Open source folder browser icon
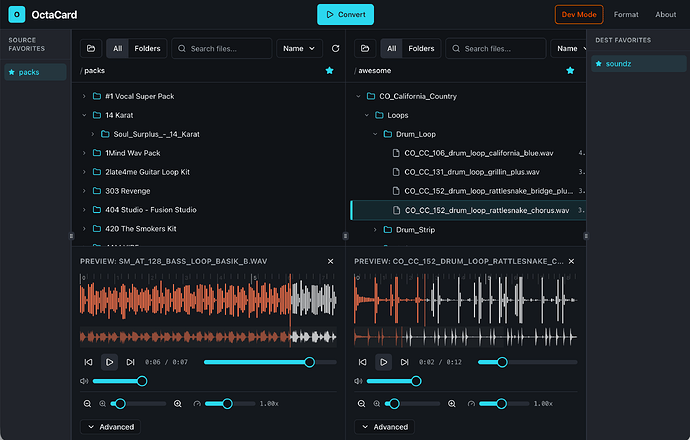 90,48
